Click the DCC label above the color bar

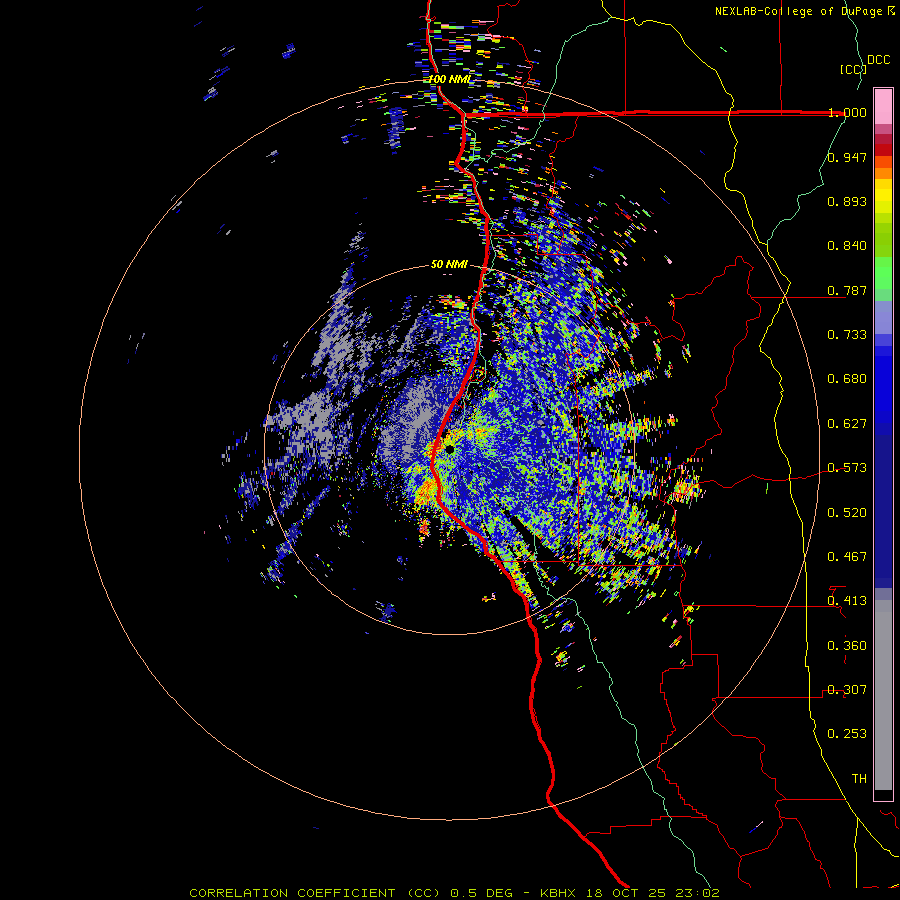pos(878,60)
